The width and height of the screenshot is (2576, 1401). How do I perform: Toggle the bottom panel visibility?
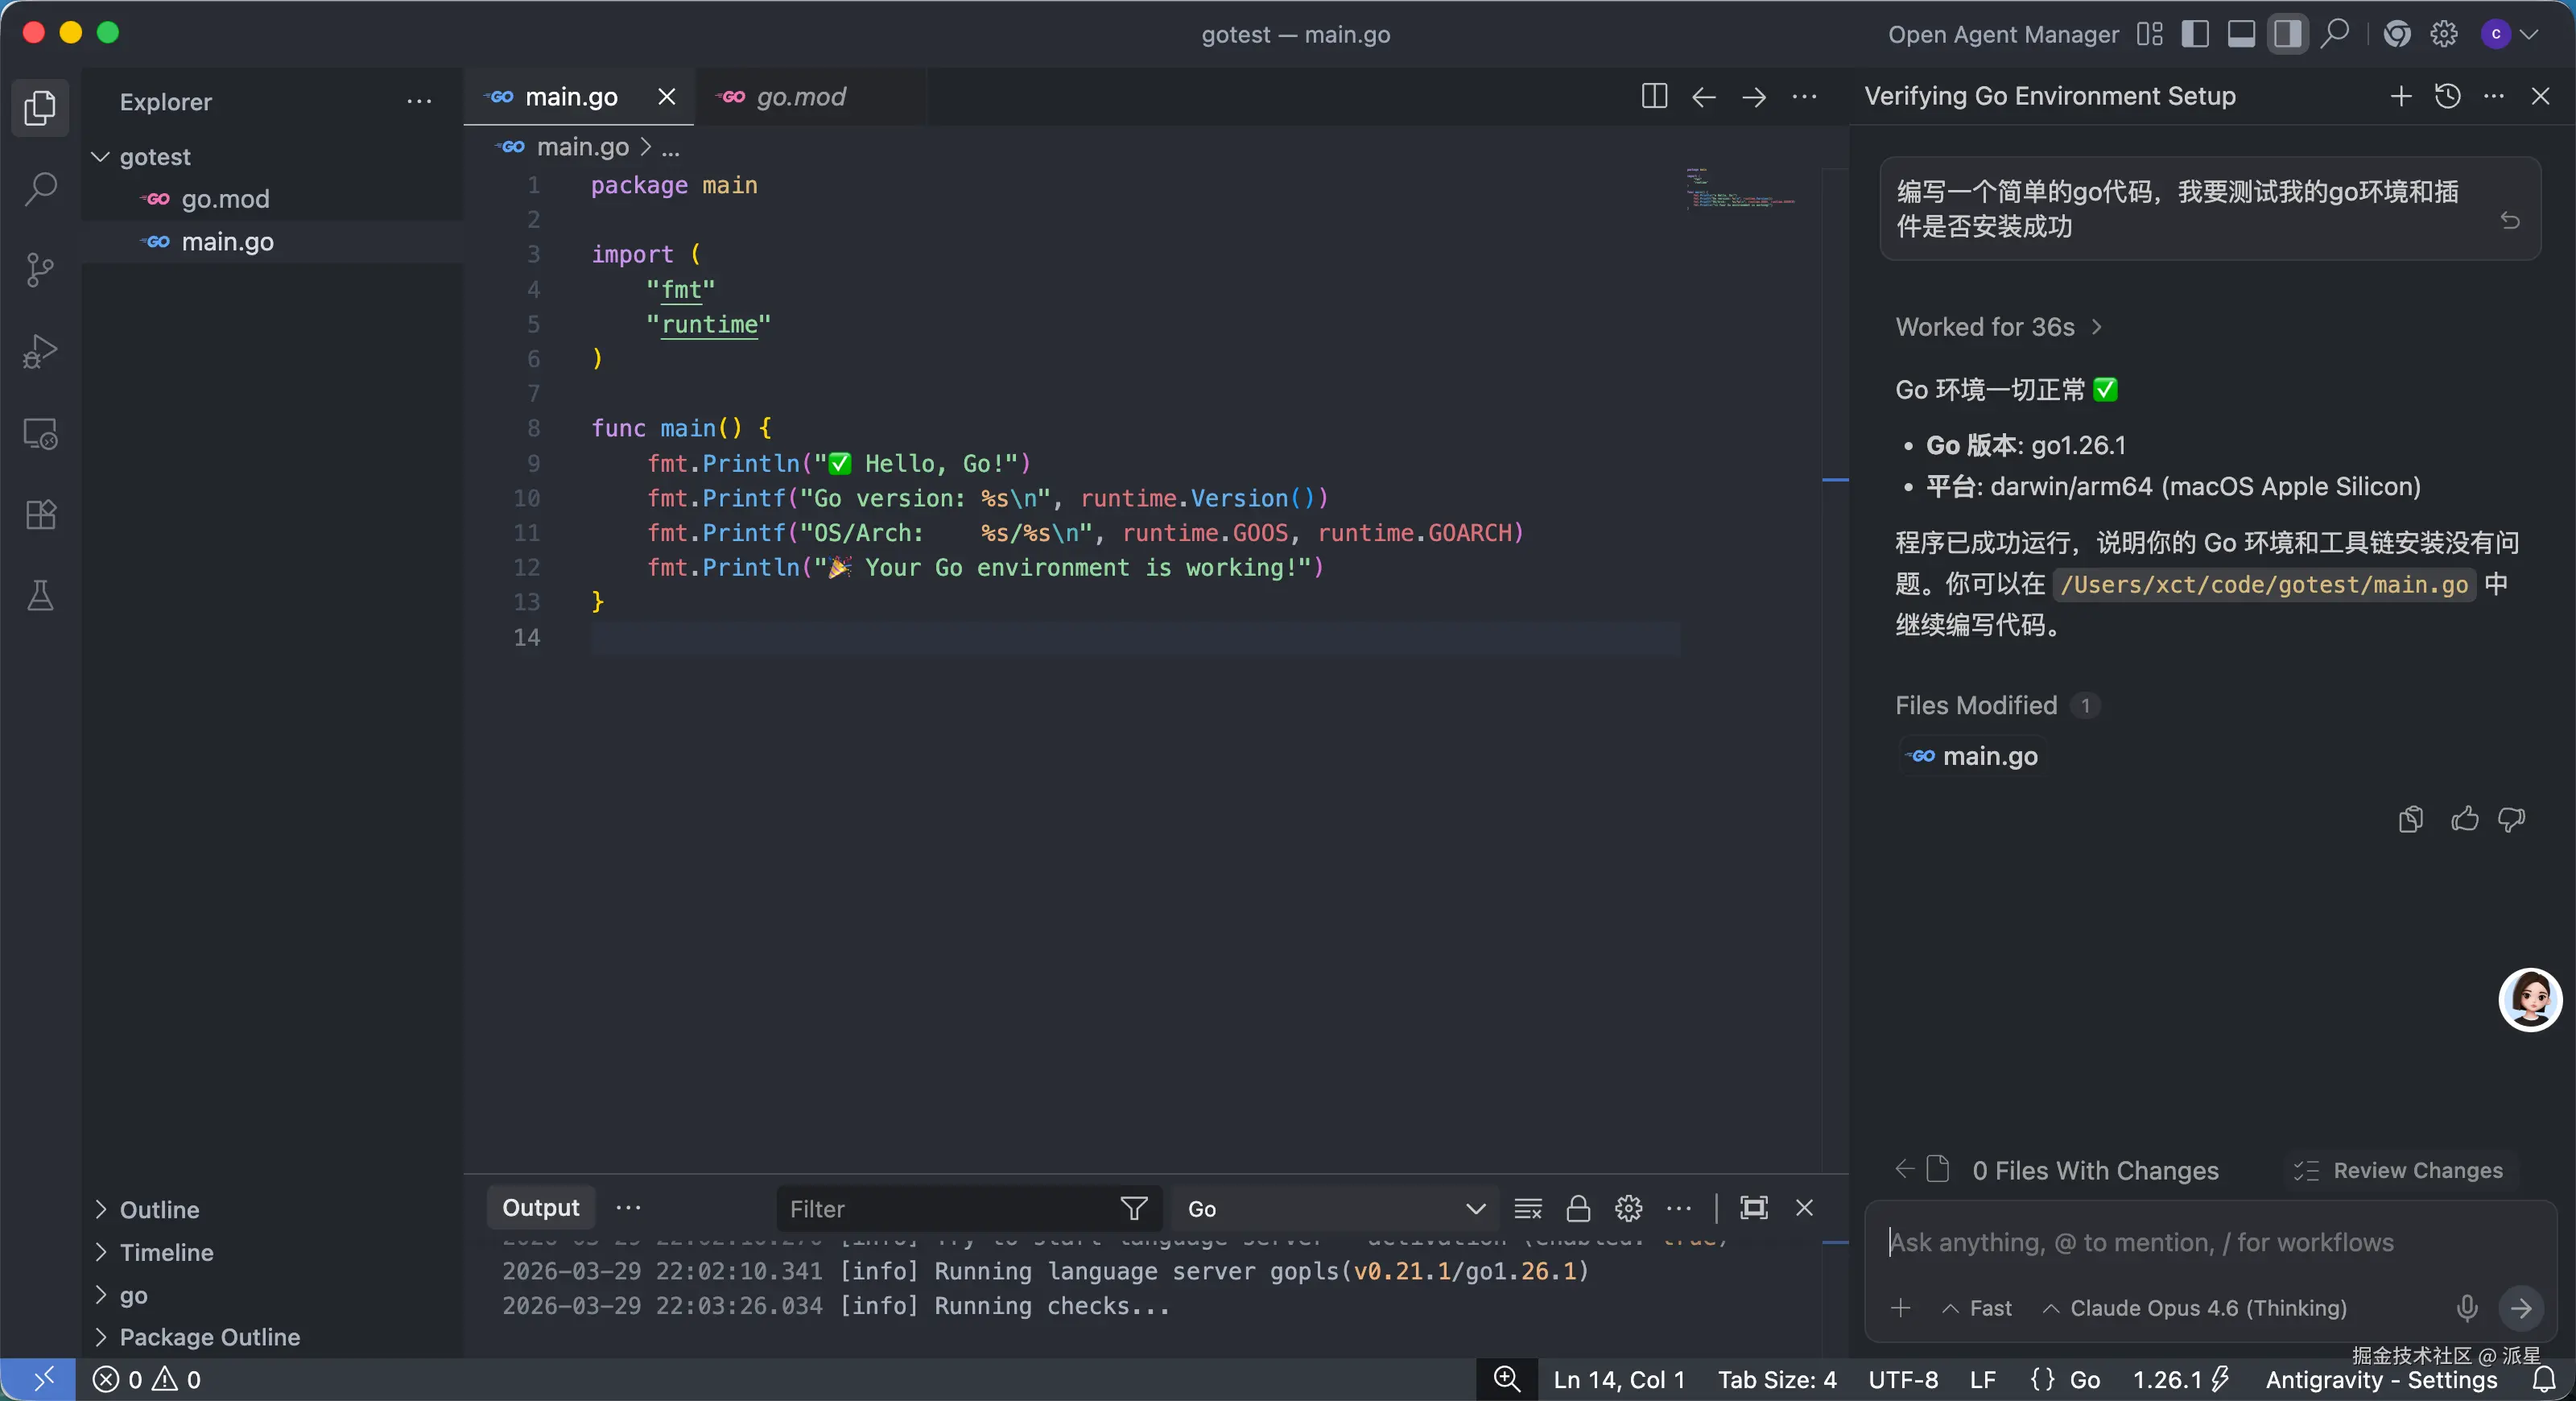pyautogui.click(x=2241, y=34)
